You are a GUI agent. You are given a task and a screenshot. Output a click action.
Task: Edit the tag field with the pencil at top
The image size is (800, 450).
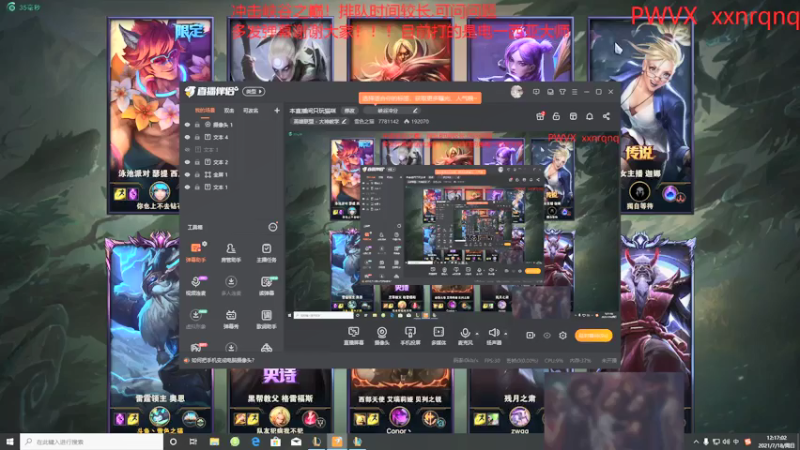(x=415, y=111)
